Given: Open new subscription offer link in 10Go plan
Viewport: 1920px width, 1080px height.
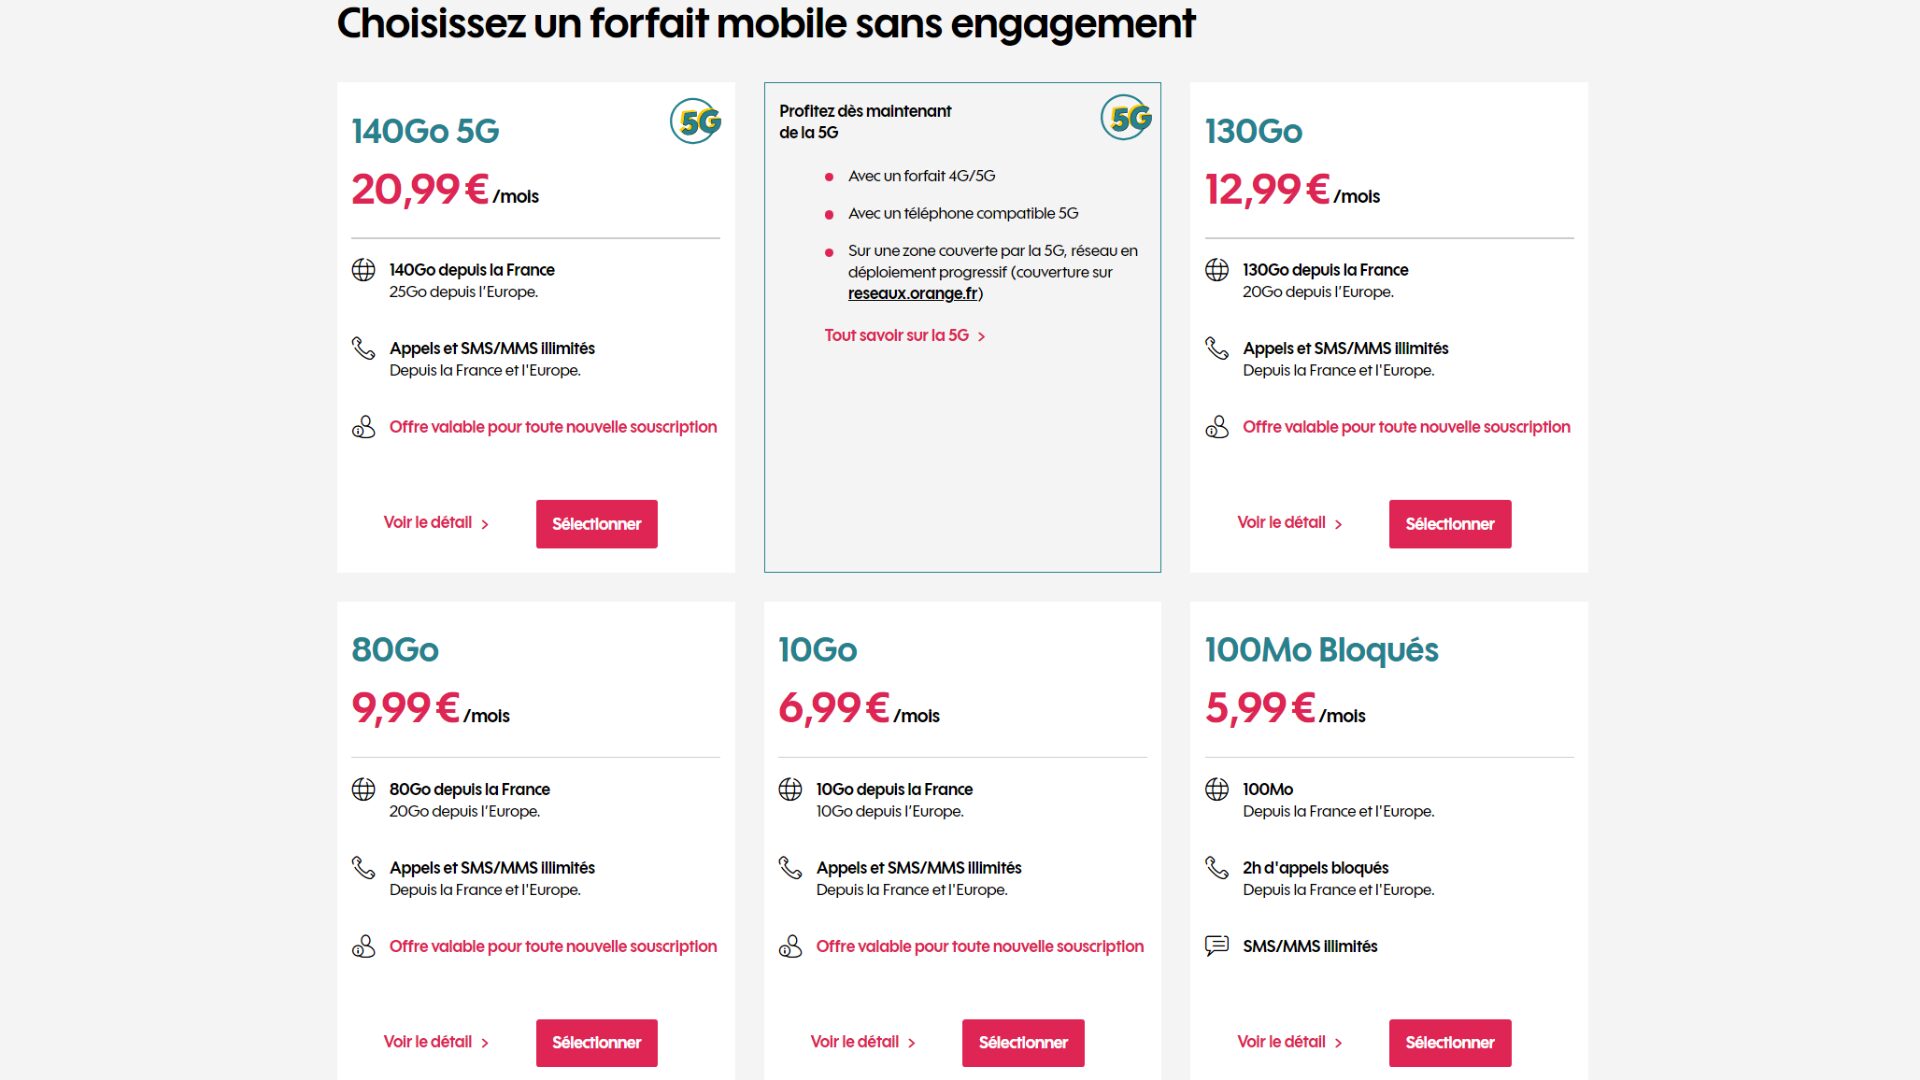Looking at the screenshot, I should pyautogui.click(x=980, y=946).
